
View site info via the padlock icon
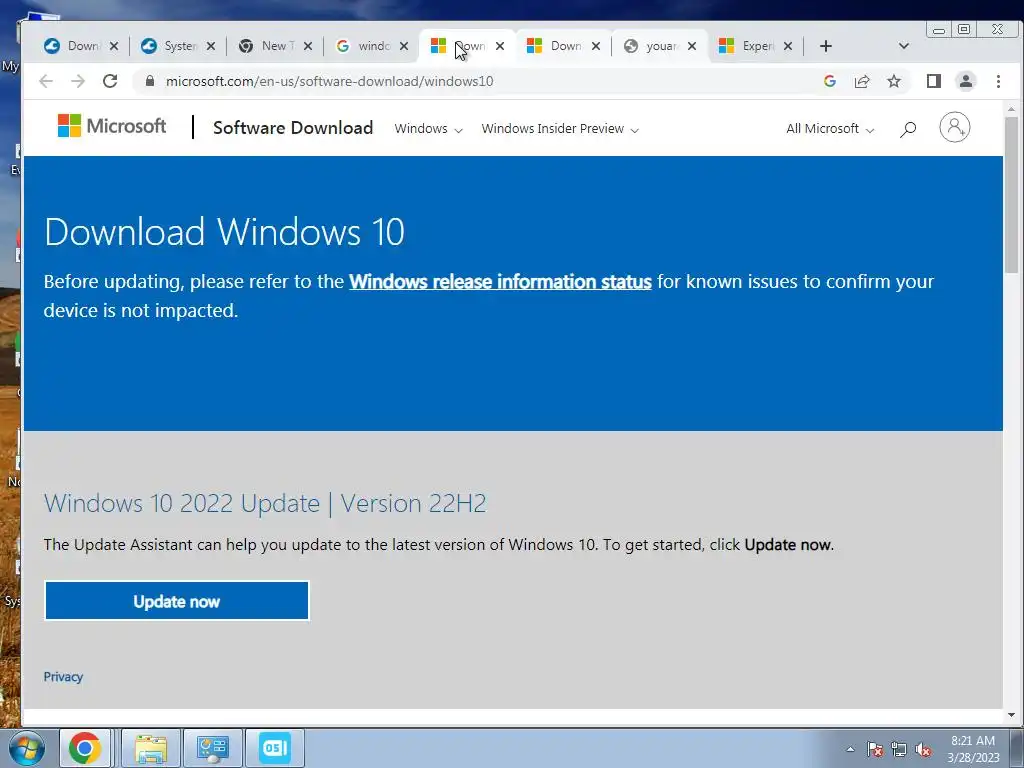150,81
